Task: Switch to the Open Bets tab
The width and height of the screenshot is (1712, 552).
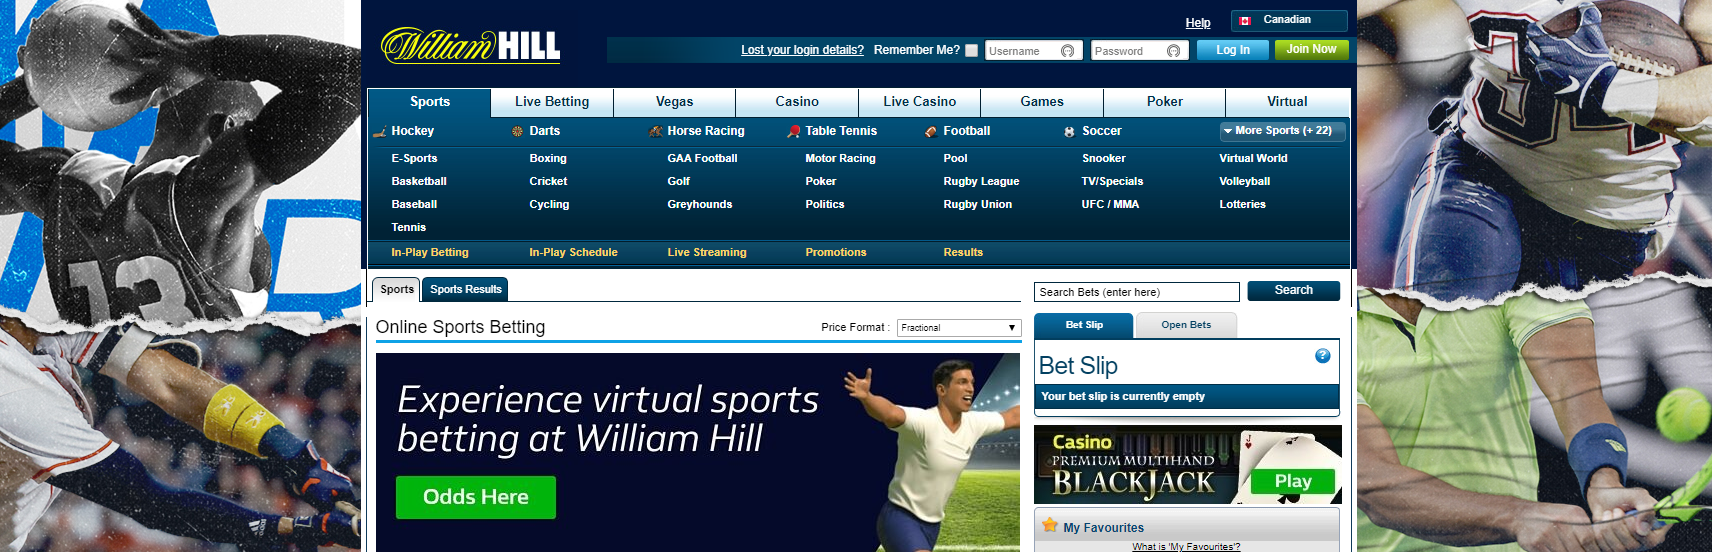Action: pyautogui.click(x=1186, y=325)
